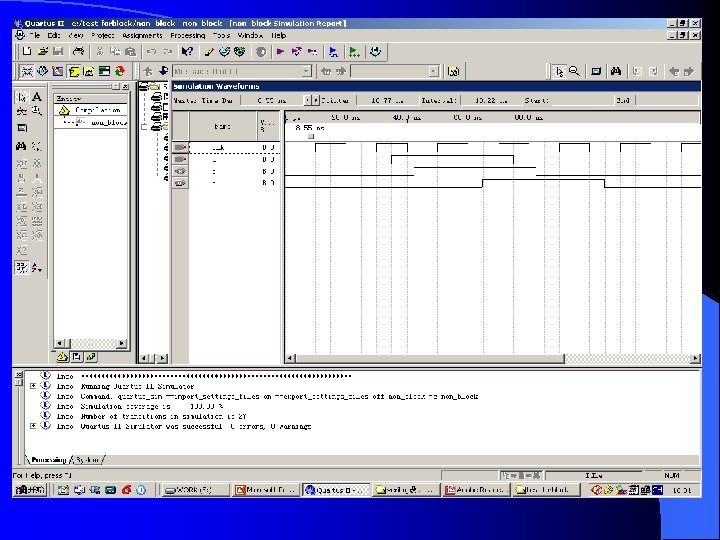This screenshot has height=540, width=720.
Task: Open the Help menu
Action: (278, 35)
